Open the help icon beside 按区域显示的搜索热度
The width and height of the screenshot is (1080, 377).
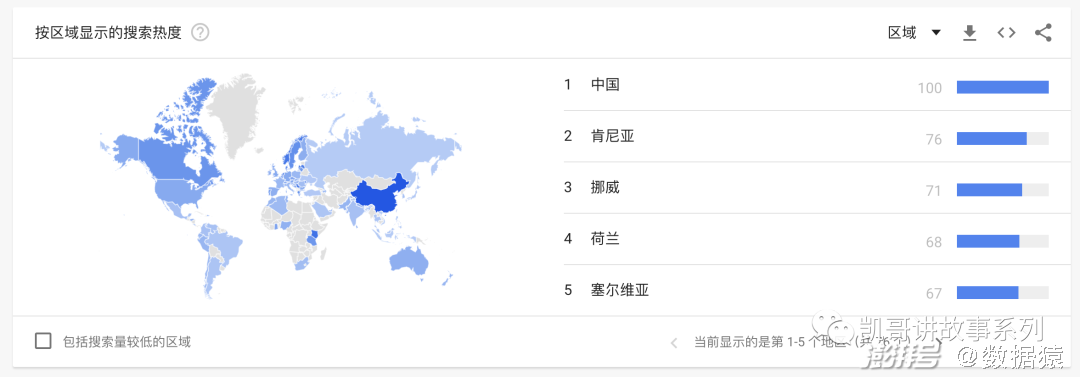coord(200,32)
